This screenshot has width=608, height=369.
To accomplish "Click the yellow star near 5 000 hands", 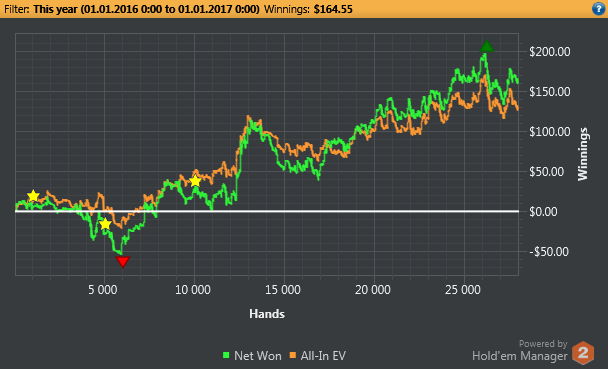I will tap(105, 224).
